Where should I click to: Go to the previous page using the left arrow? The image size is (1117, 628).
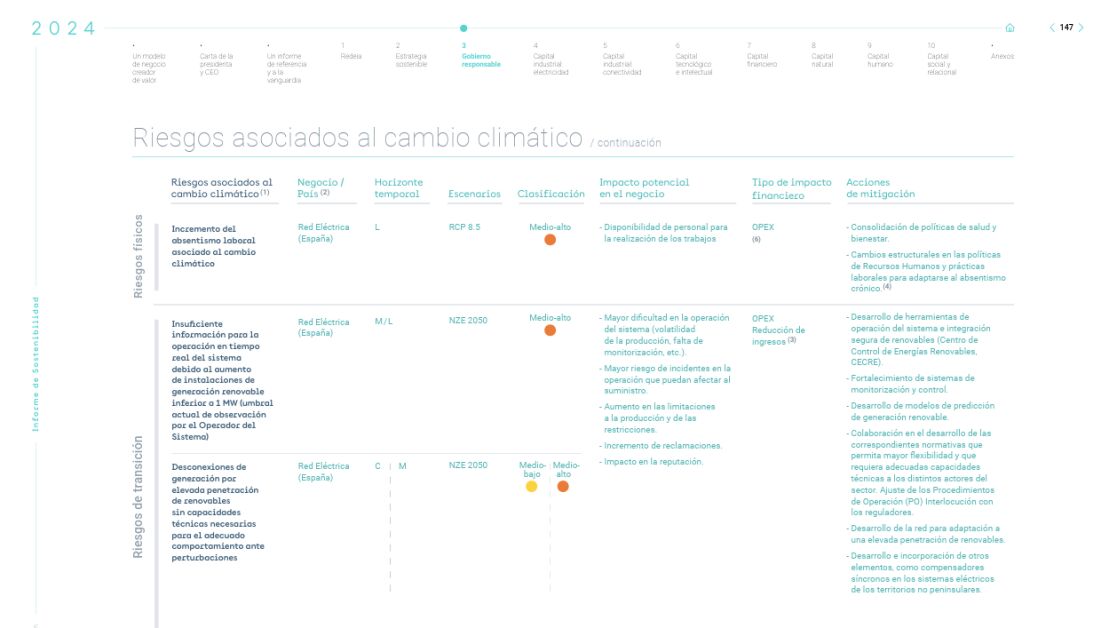coord(1051,28)
